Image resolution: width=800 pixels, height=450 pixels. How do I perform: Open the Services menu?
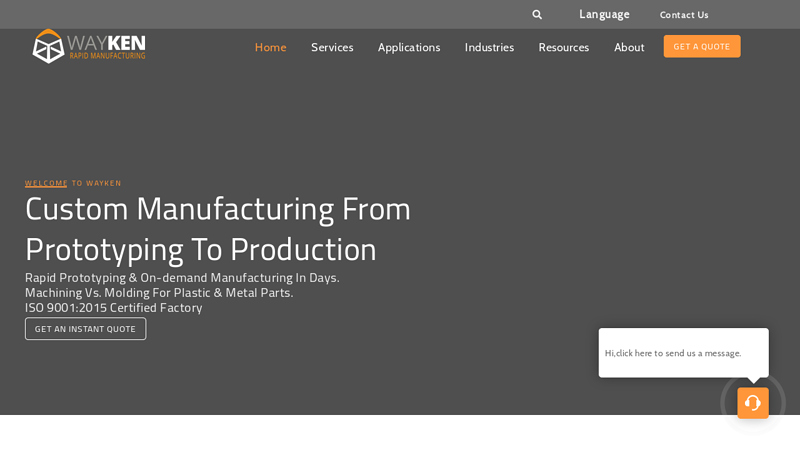click(332, 47)
